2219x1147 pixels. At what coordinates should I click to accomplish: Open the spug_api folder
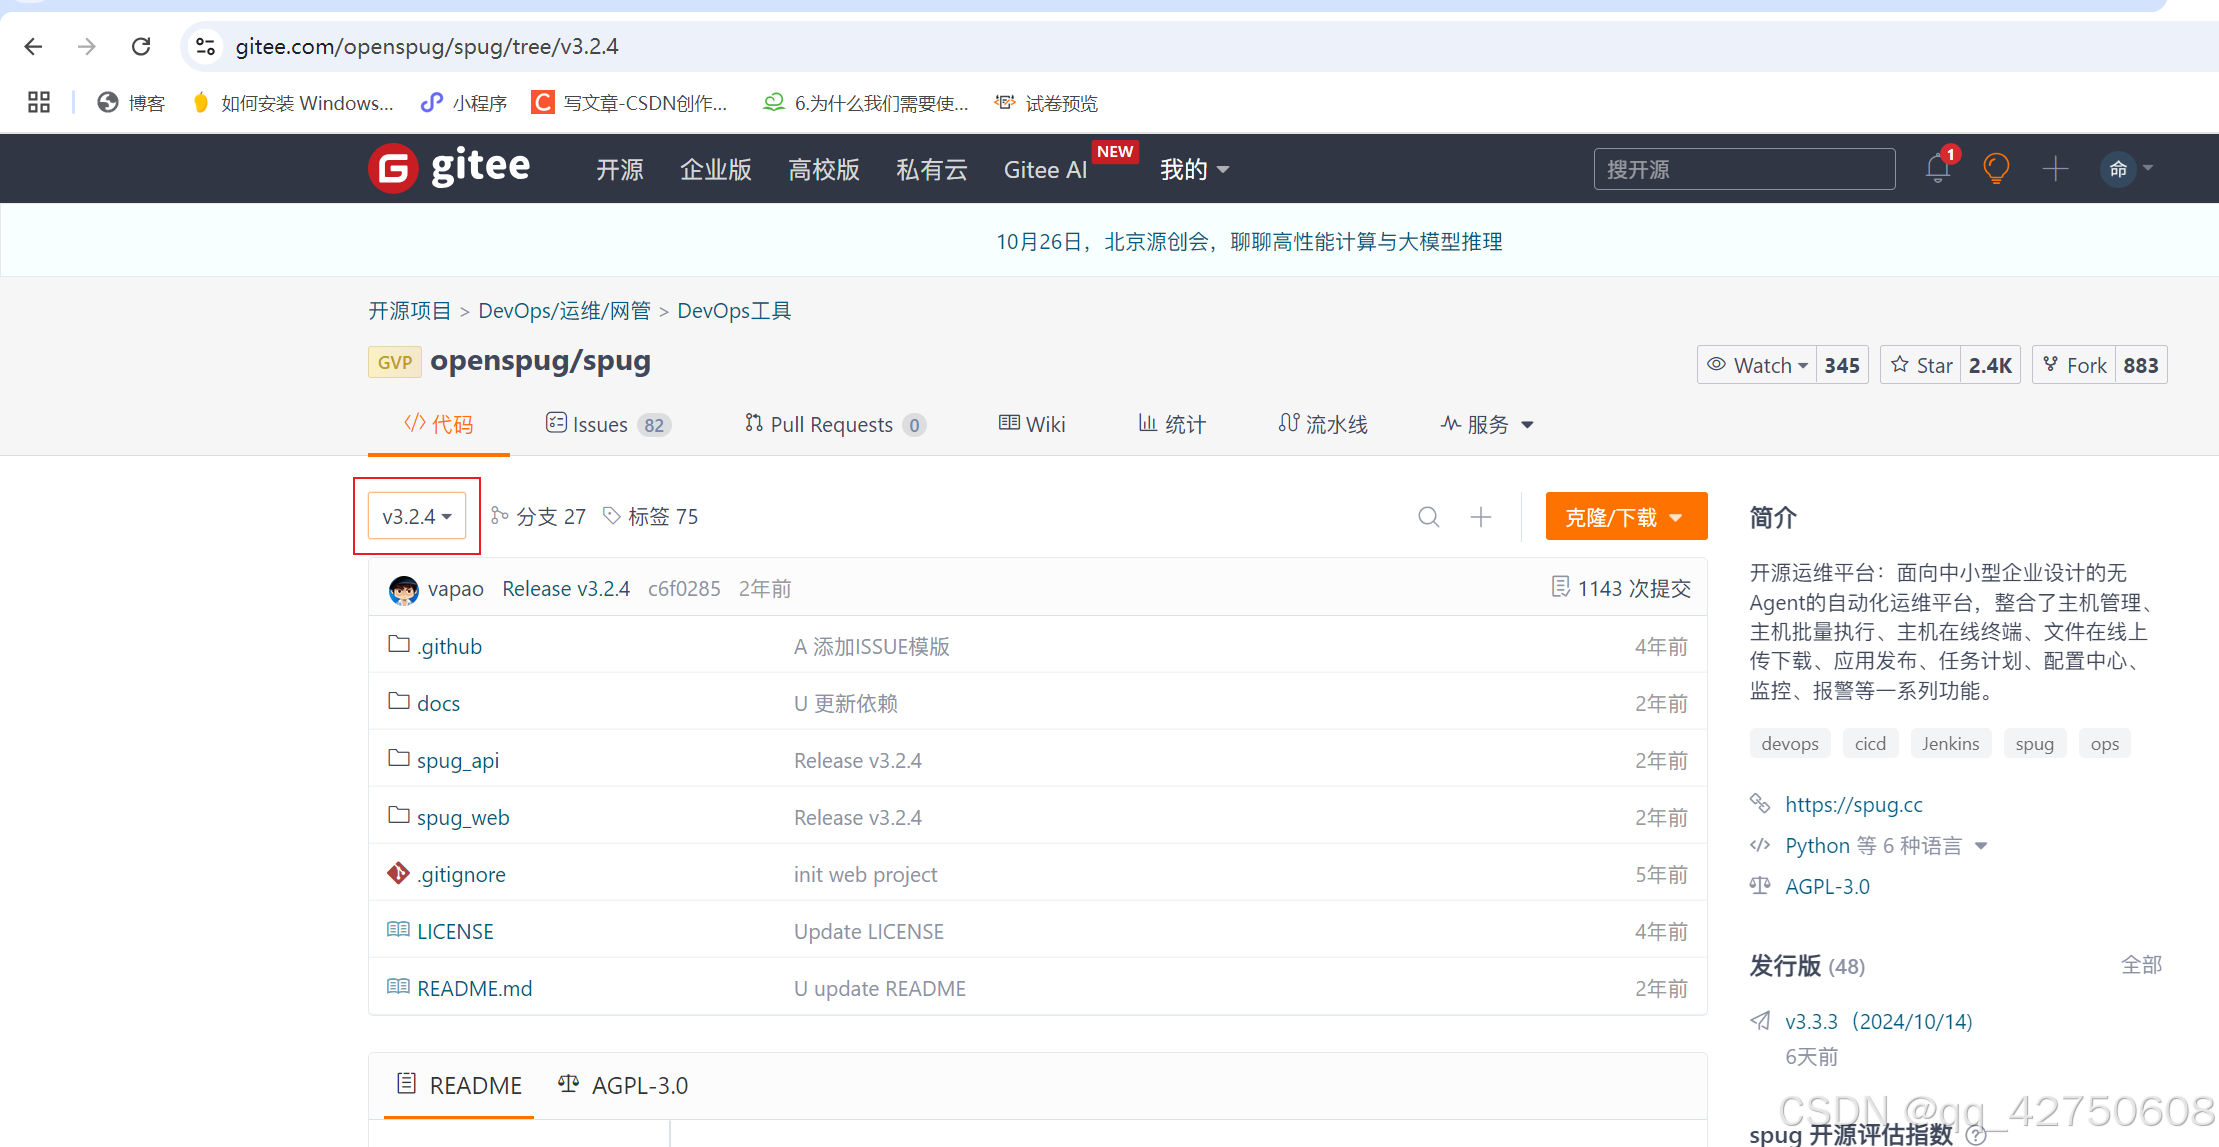tap(457, 761)
